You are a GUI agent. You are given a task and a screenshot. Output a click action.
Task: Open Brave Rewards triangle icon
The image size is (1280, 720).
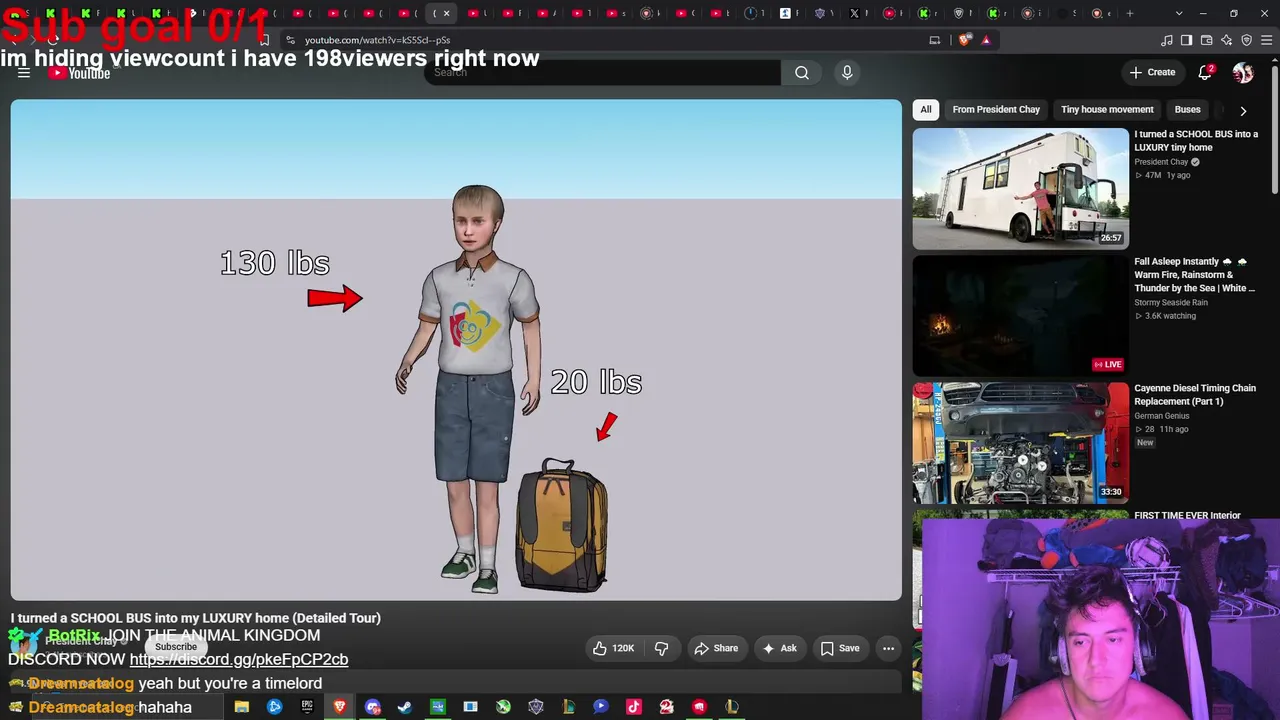(986, 40)
